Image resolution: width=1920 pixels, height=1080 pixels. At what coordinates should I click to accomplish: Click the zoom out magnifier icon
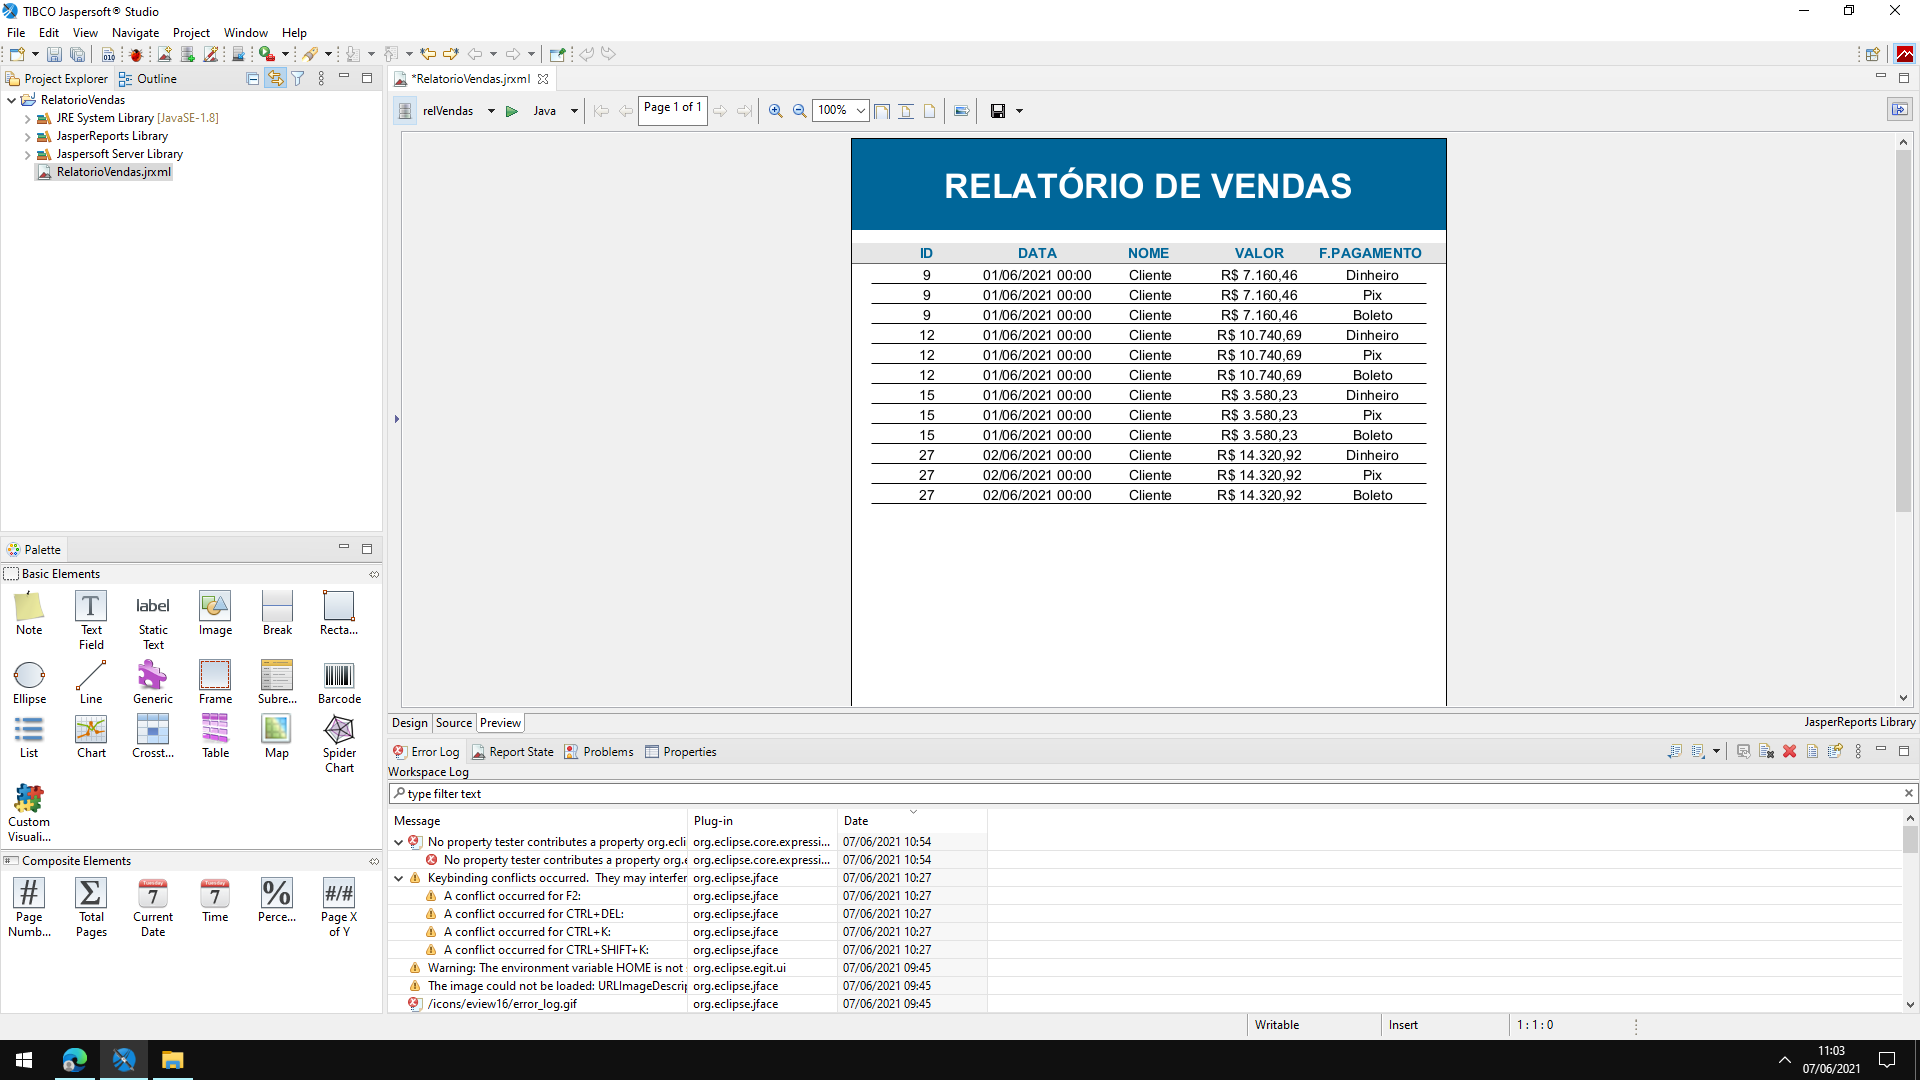pos(799,111)
